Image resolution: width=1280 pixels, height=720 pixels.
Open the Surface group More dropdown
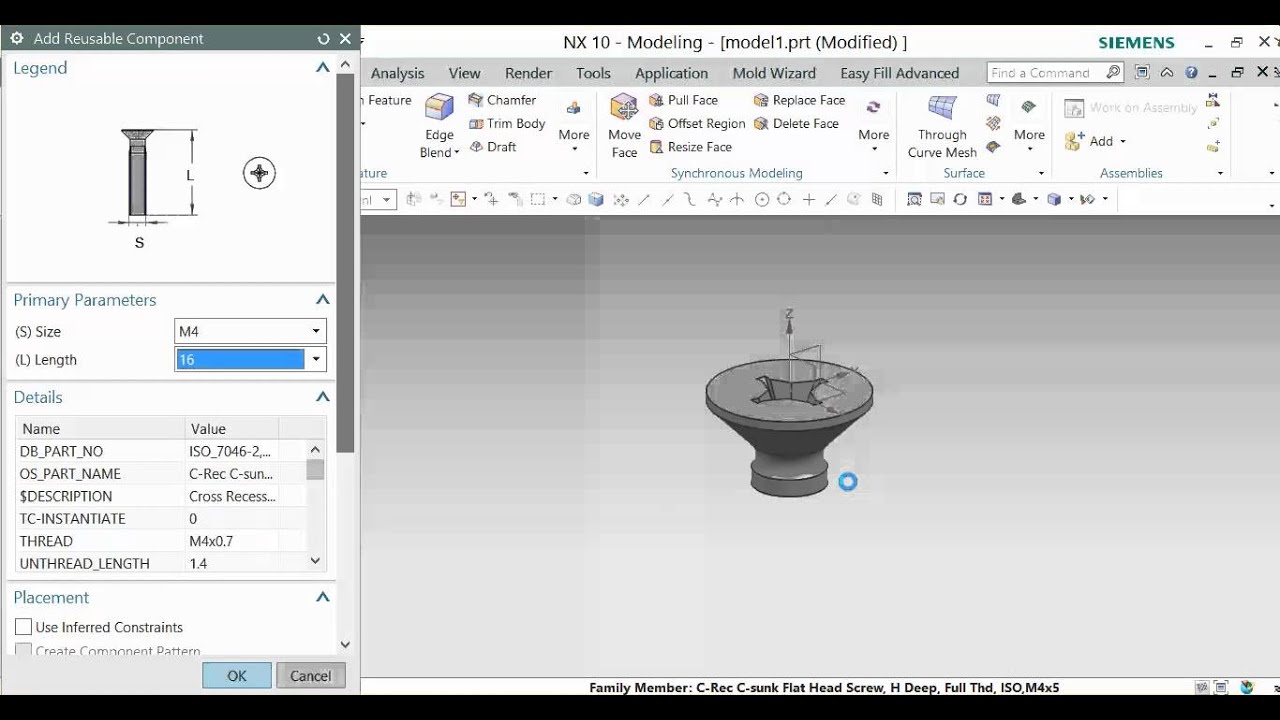pos(1029,126)
